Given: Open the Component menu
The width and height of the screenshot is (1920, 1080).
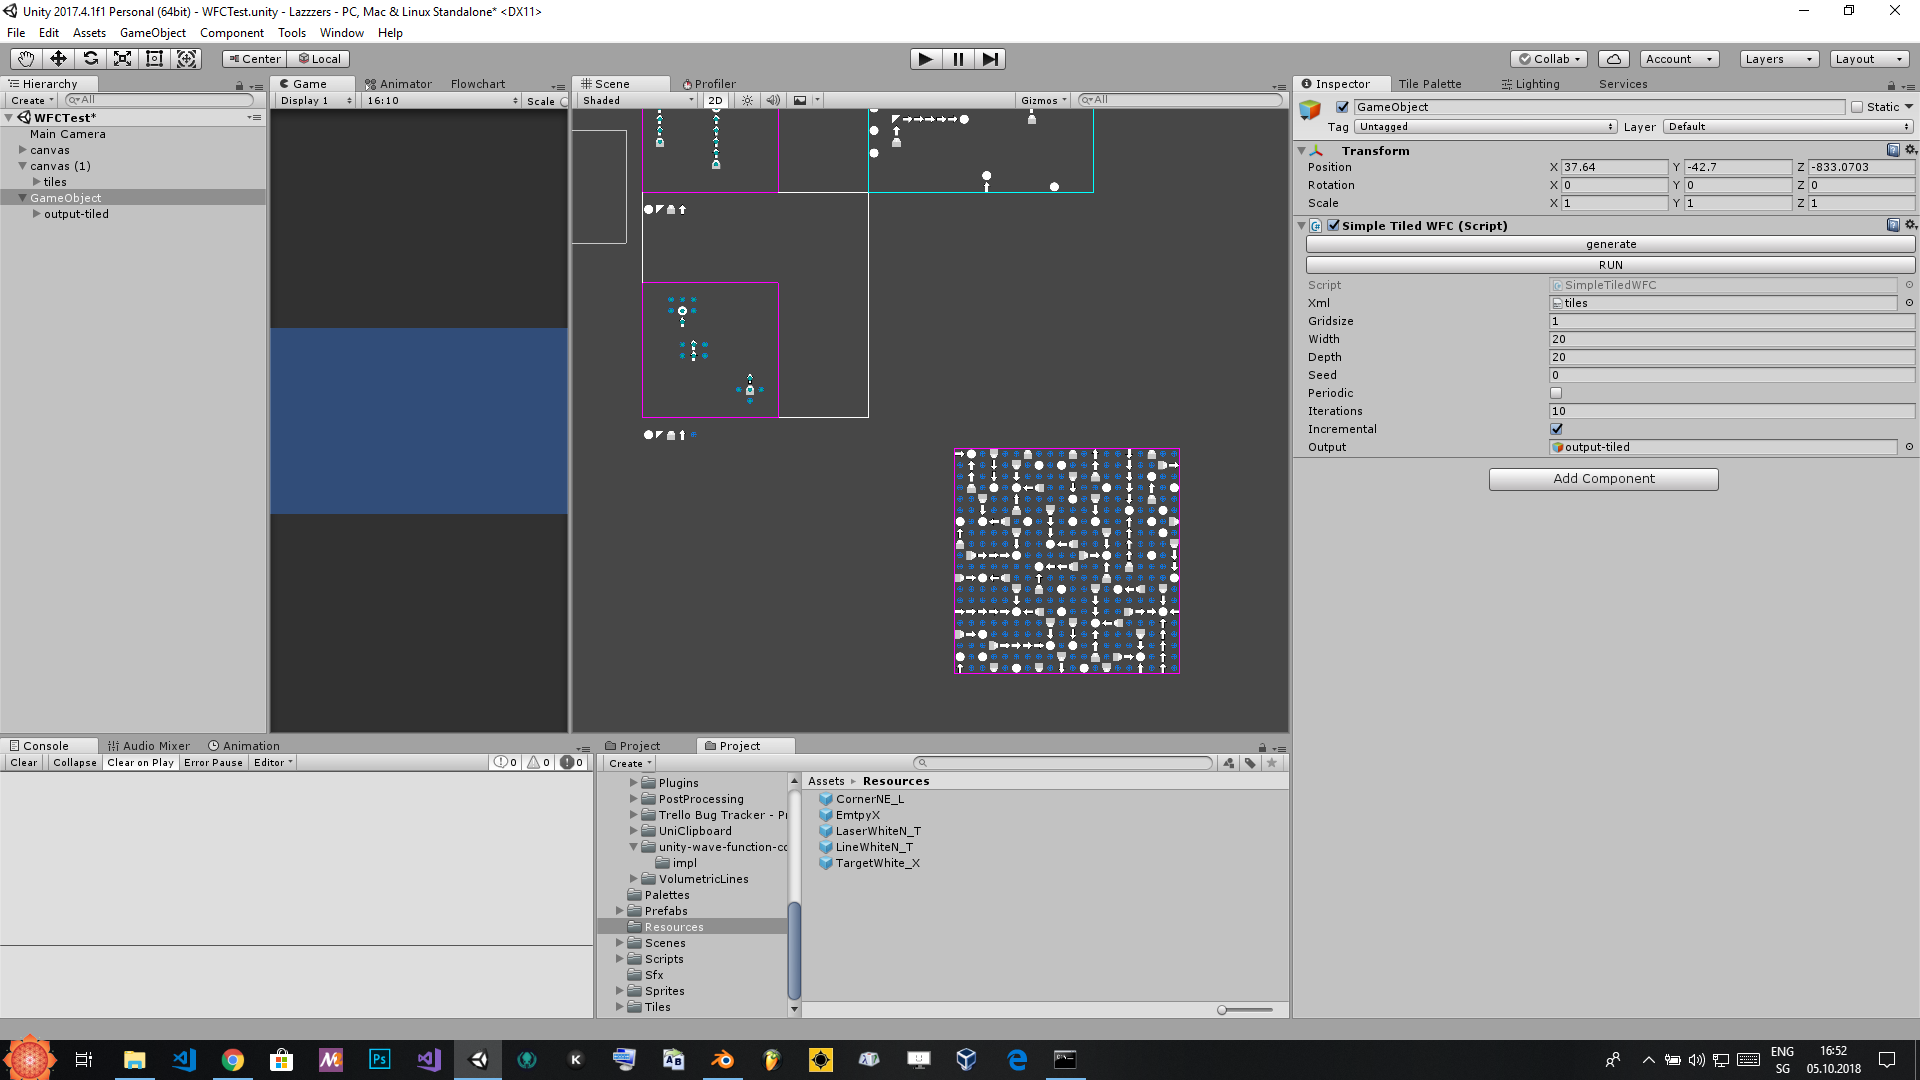Looking at the screenshot, I should coord(232,33).
